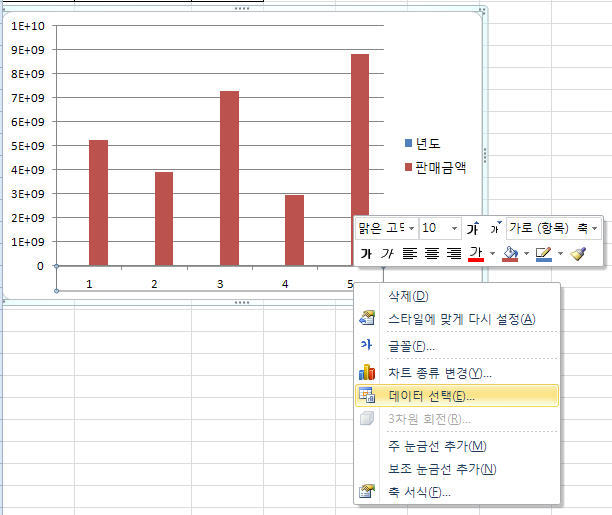Screen dimensions: 612x515
Task: Open the font size 10 dropdown
Action: 454,228
